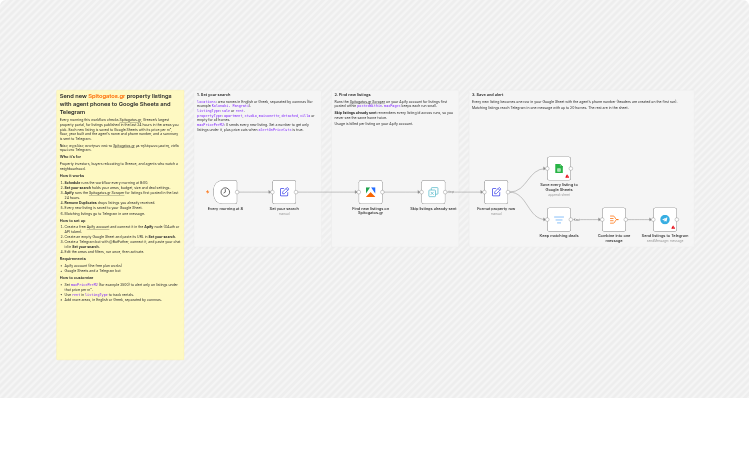Click the 'Keep matching deals' node label
Viewport: 749px width, 450px height.
pyautogui.click(x=559, y=236)
